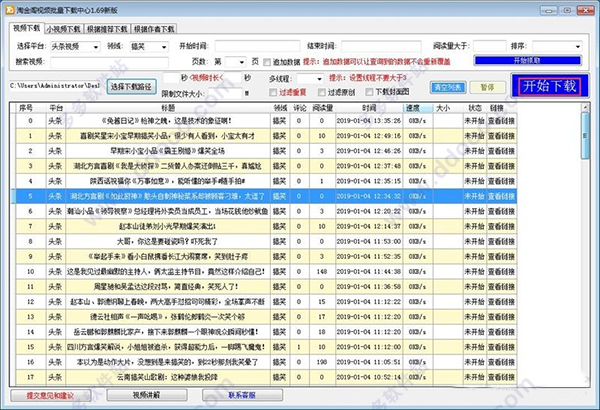Click the 阅读量 column header
The height and width of the screenshot is (410, 600).
coord(322,108)
